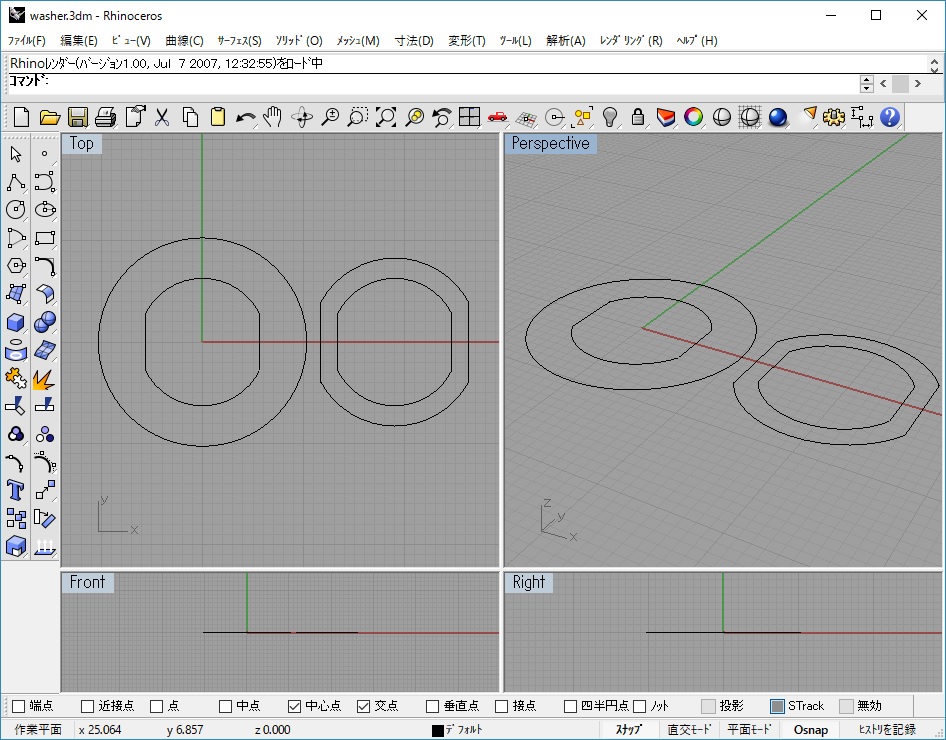Undo the last action with the curved arrow

pos(246,117)
